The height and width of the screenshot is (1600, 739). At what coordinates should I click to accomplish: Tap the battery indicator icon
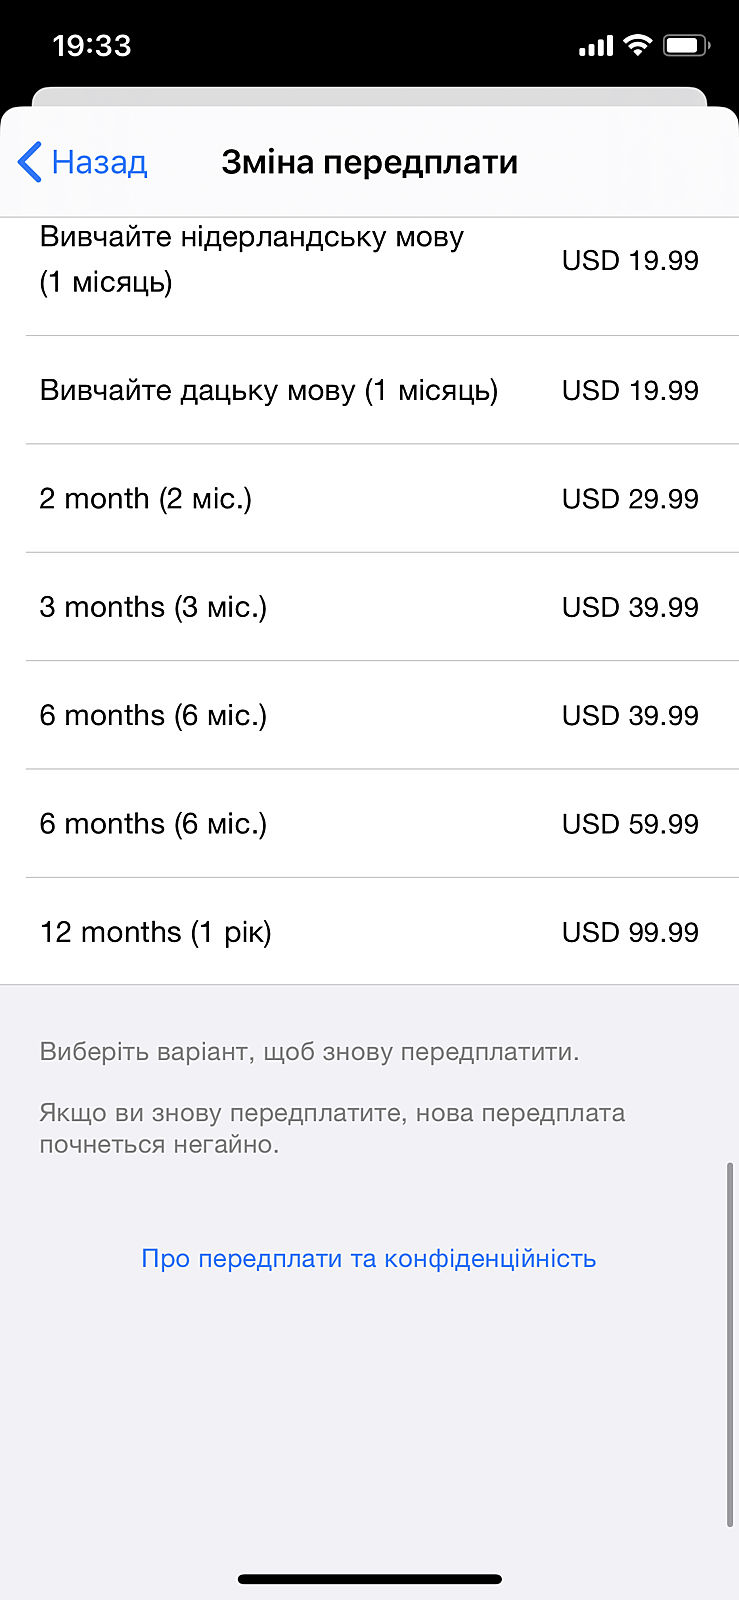tap(687, 45)
